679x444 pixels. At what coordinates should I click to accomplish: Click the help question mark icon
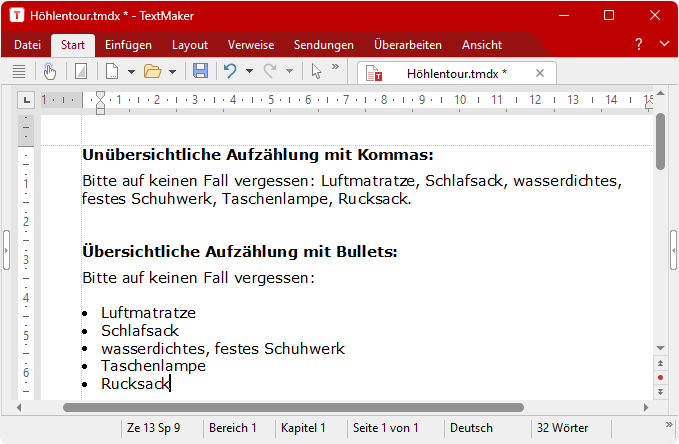639,45
